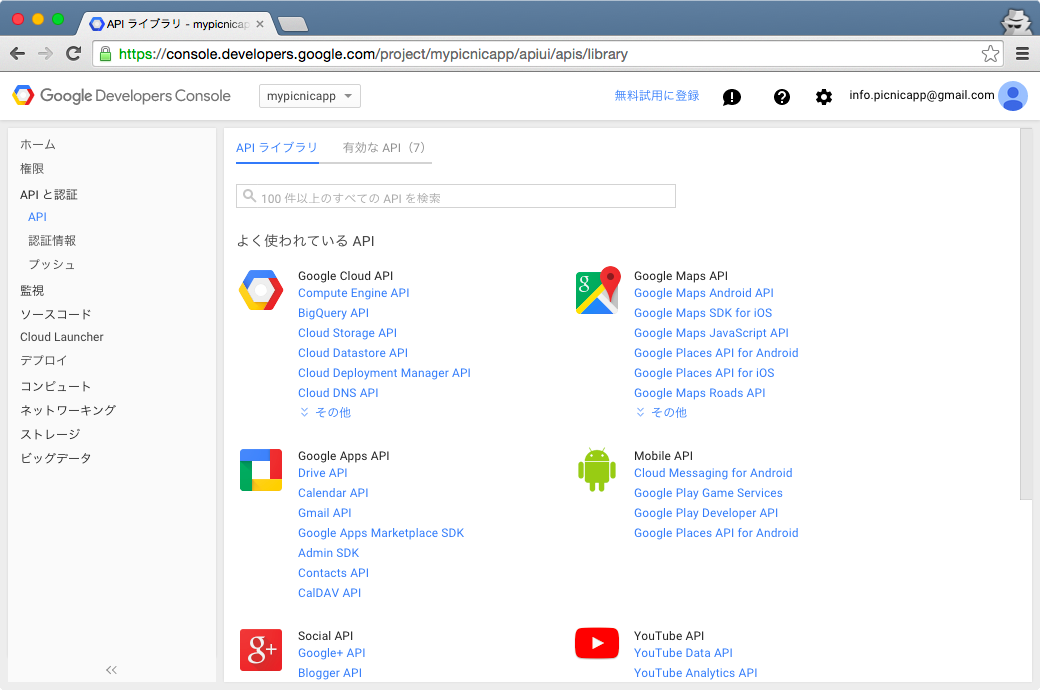Image resolution: width=1040 pixels, height=690 pixels.
Task: Click the API search input field
Action: [x=456, y=196]
